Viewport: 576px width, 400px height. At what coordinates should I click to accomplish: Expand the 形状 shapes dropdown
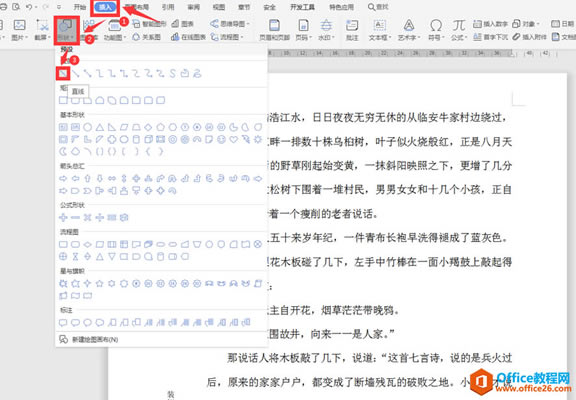click(66, 30)
